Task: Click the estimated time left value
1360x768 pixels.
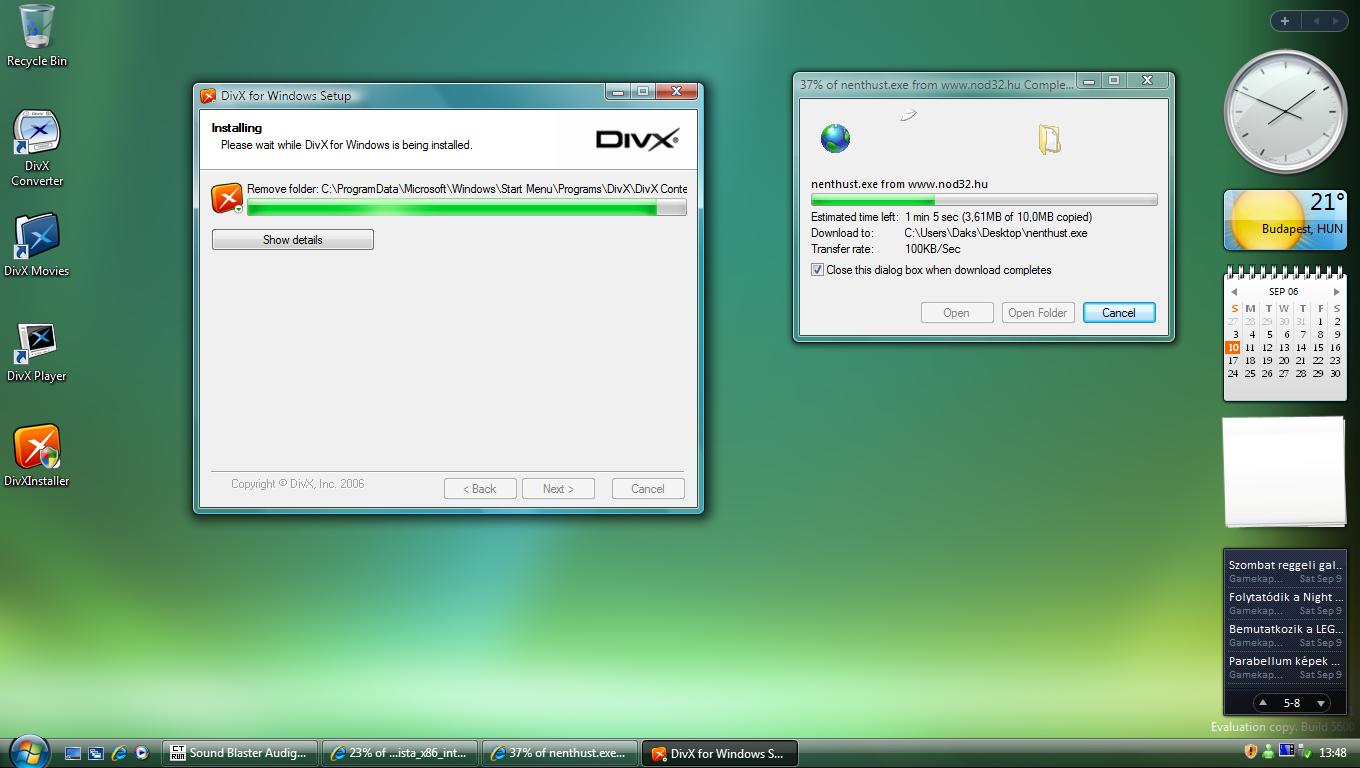Action: click(998, 217)
